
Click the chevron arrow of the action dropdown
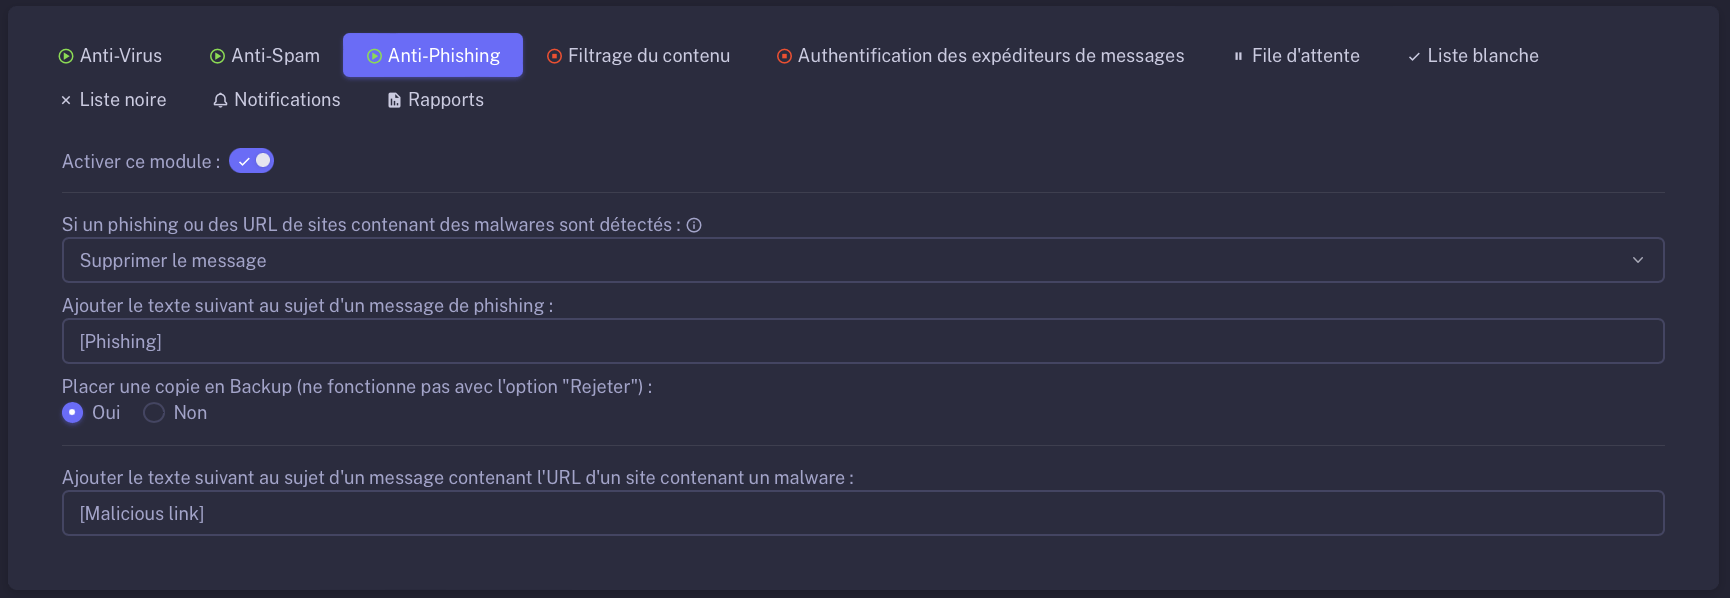[x=1638, y=260]
